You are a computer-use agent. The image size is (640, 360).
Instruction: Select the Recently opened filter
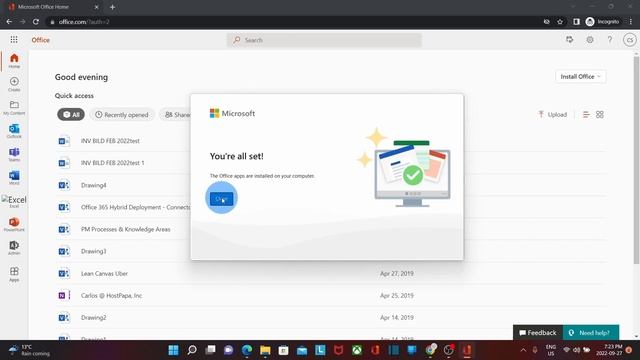coord(122,115)
